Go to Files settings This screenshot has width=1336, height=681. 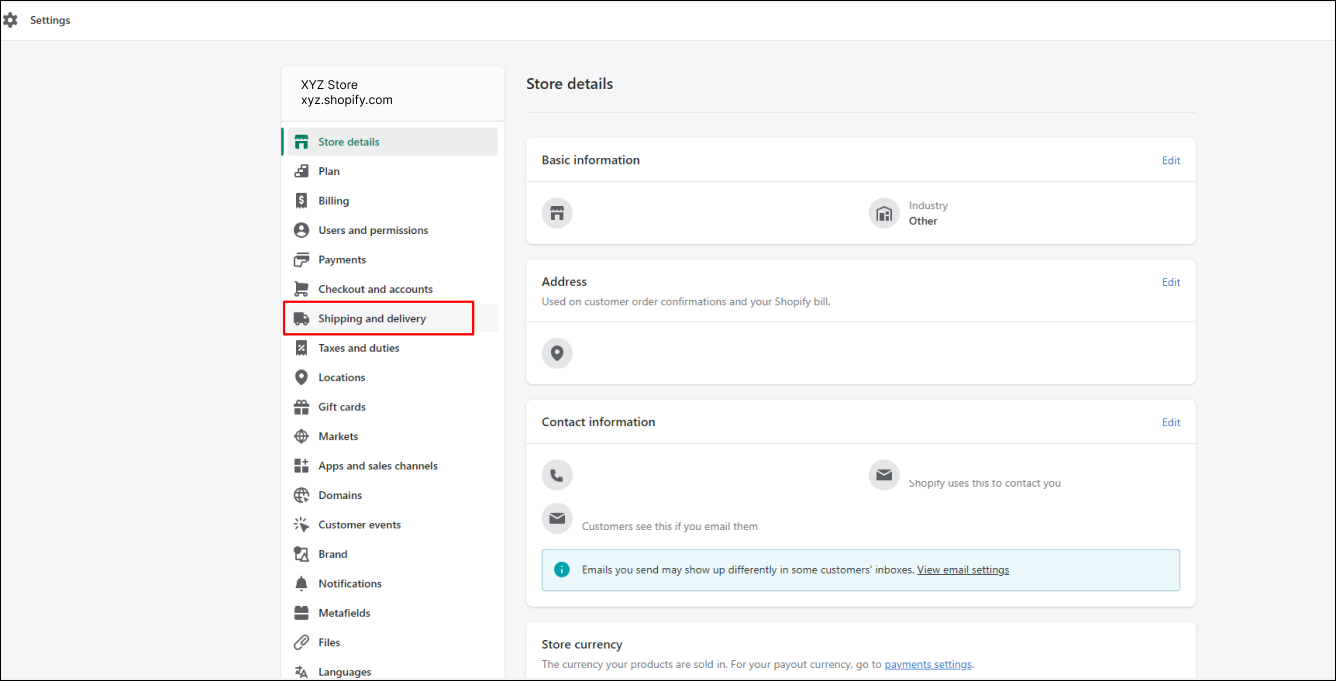point(390,643)
